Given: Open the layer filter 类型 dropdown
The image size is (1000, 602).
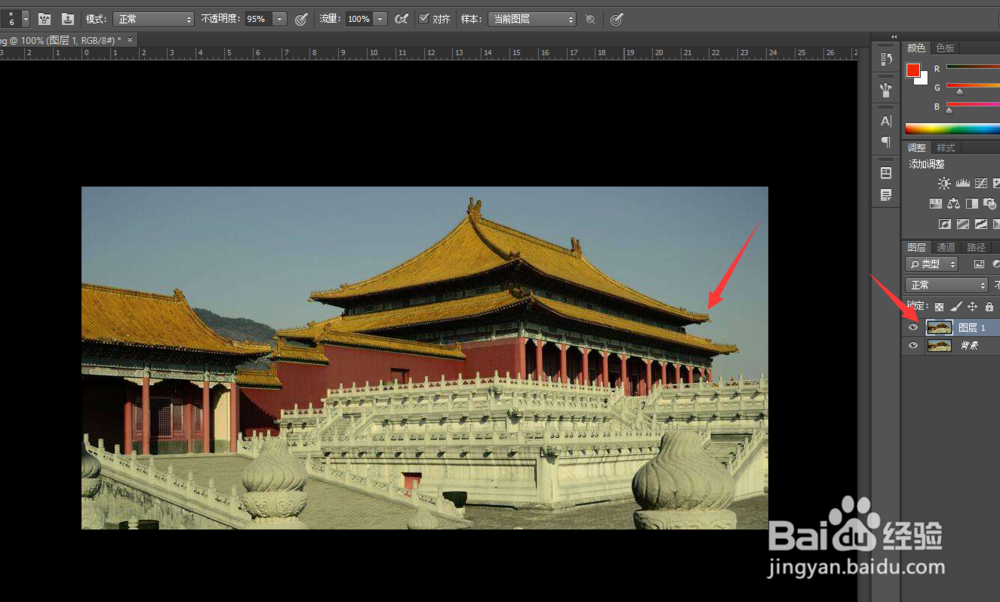Looking at the screenshot, I should (932, 264).
